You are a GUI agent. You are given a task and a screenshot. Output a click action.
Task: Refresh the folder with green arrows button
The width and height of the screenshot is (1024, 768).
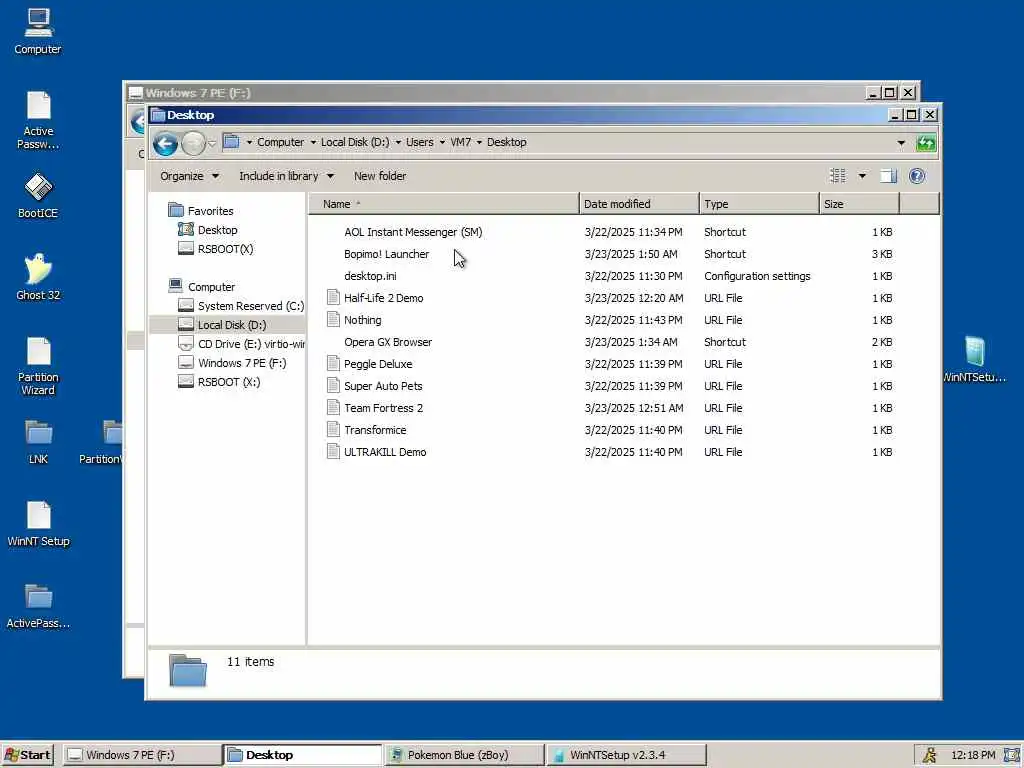[925, 142]
